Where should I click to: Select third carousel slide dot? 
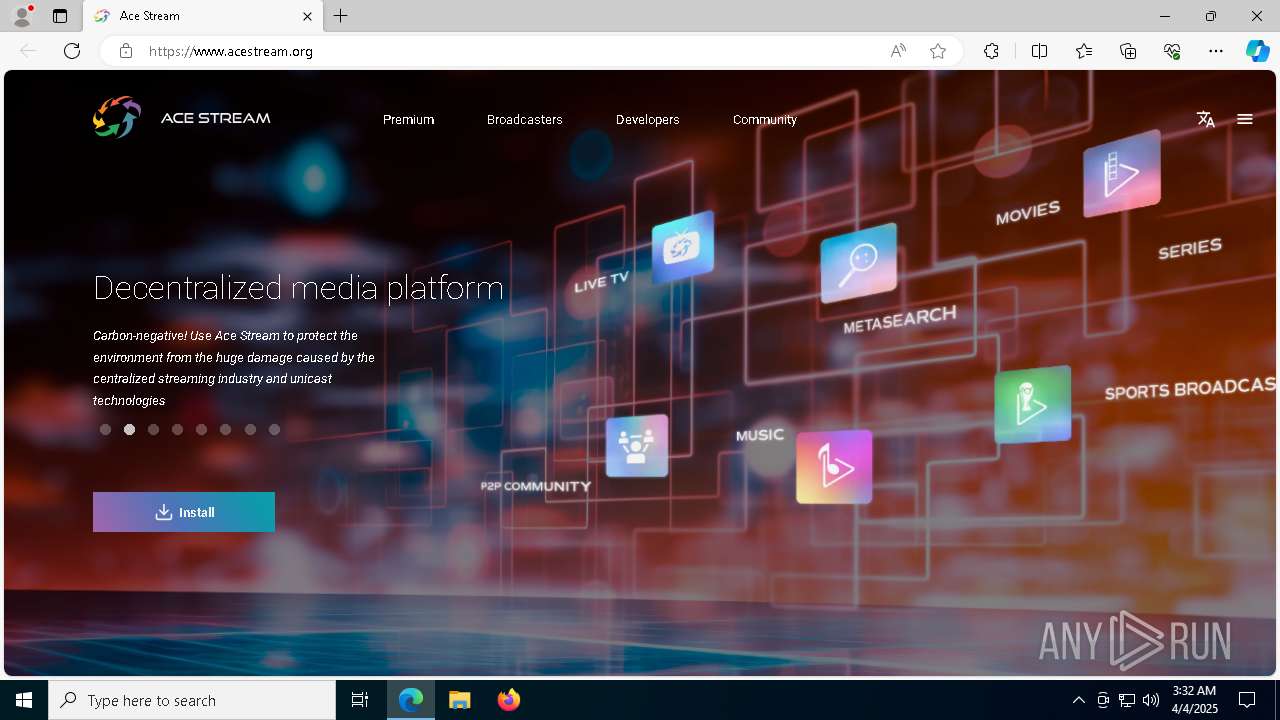pyautogui.click(x=153, y=430)
